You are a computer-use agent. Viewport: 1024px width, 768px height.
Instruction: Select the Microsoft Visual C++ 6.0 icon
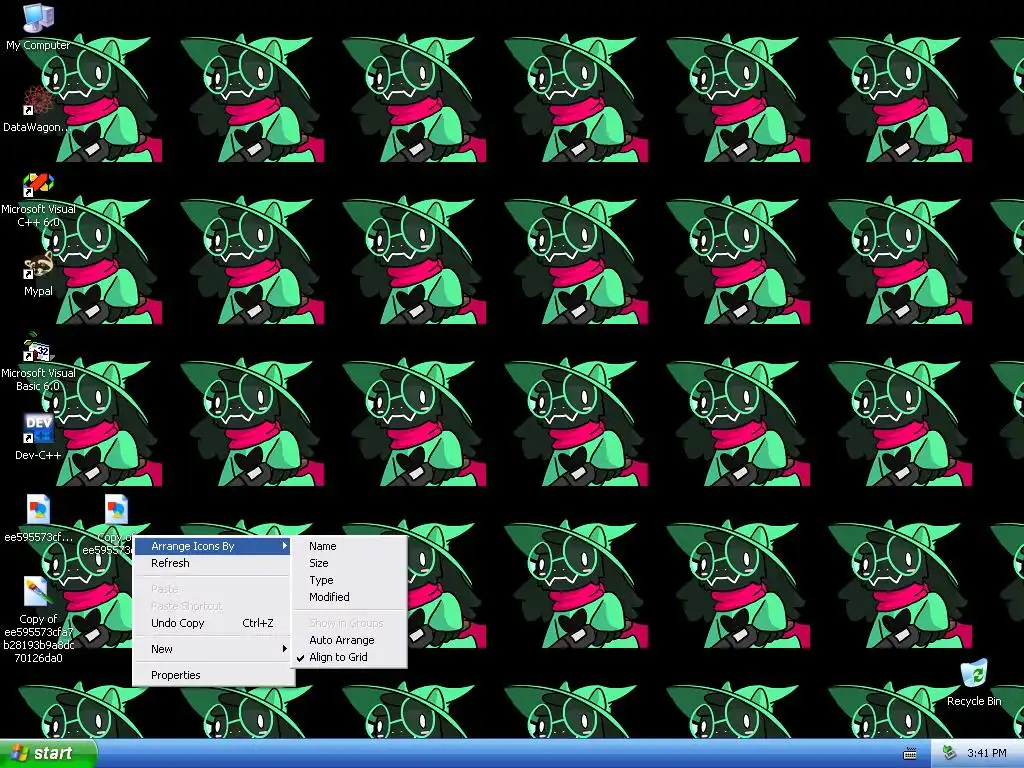pos(39,184)
